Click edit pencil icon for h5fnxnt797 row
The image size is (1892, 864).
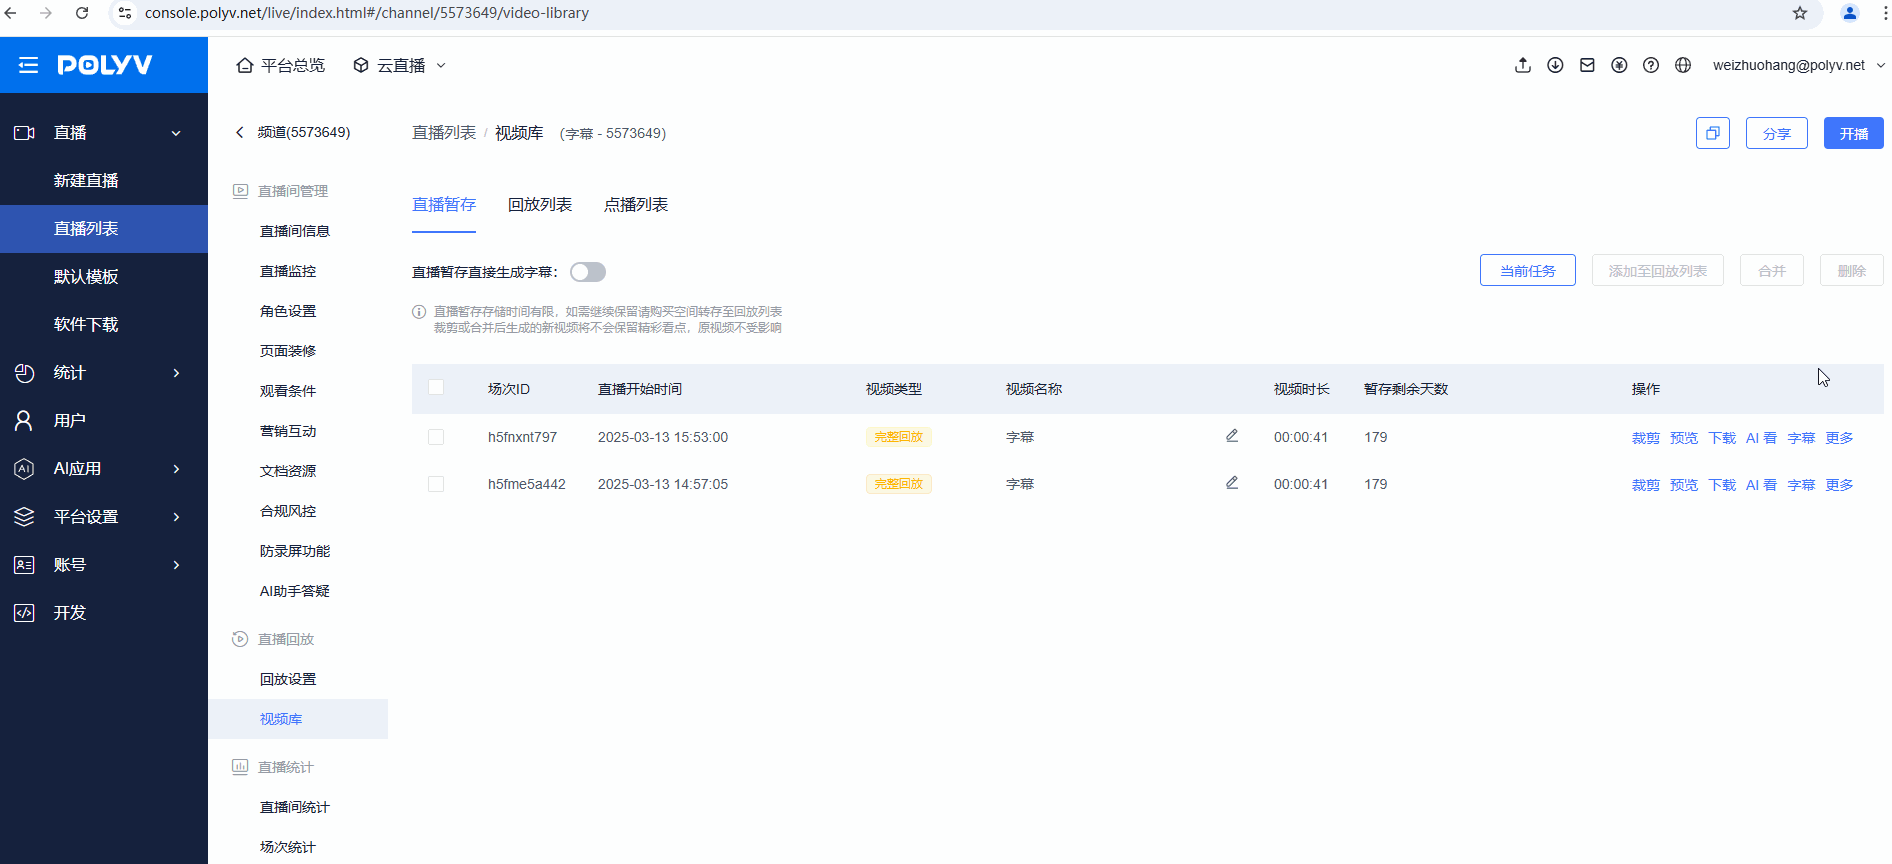point(1232,436)
